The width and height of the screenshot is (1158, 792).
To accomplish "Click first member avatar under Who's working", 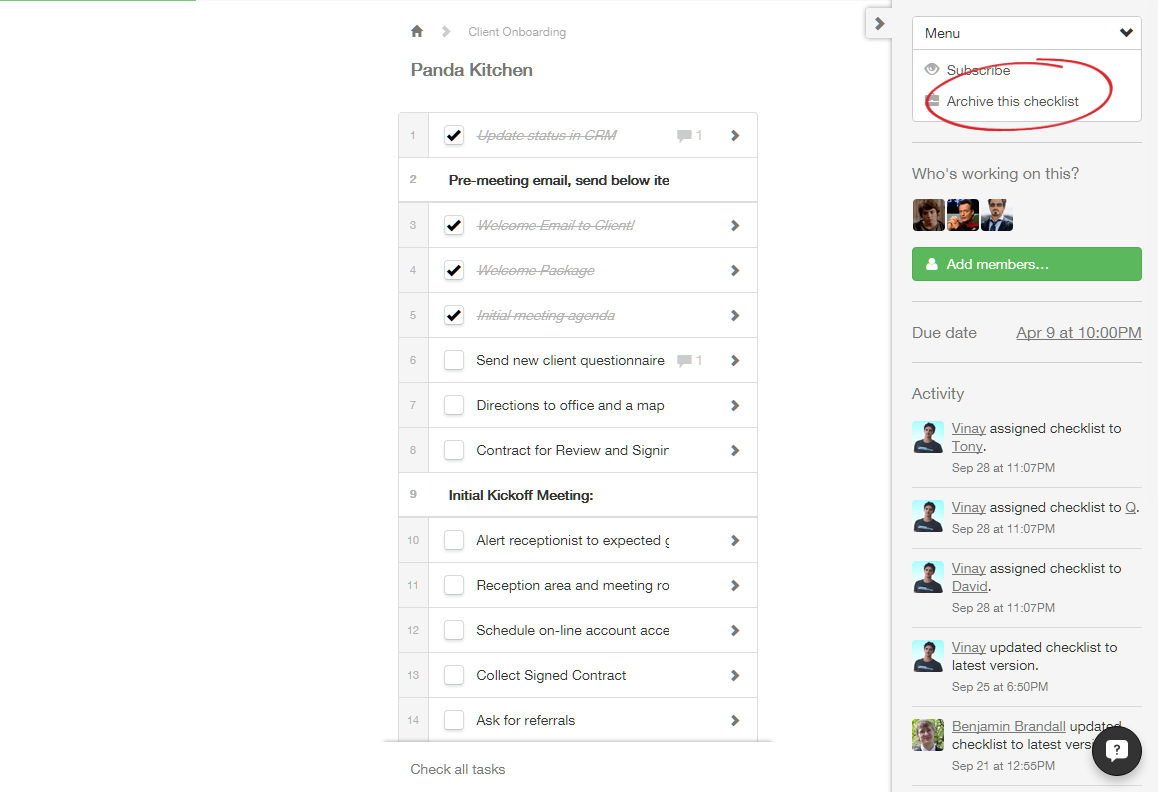I will (x=928, y=215).
